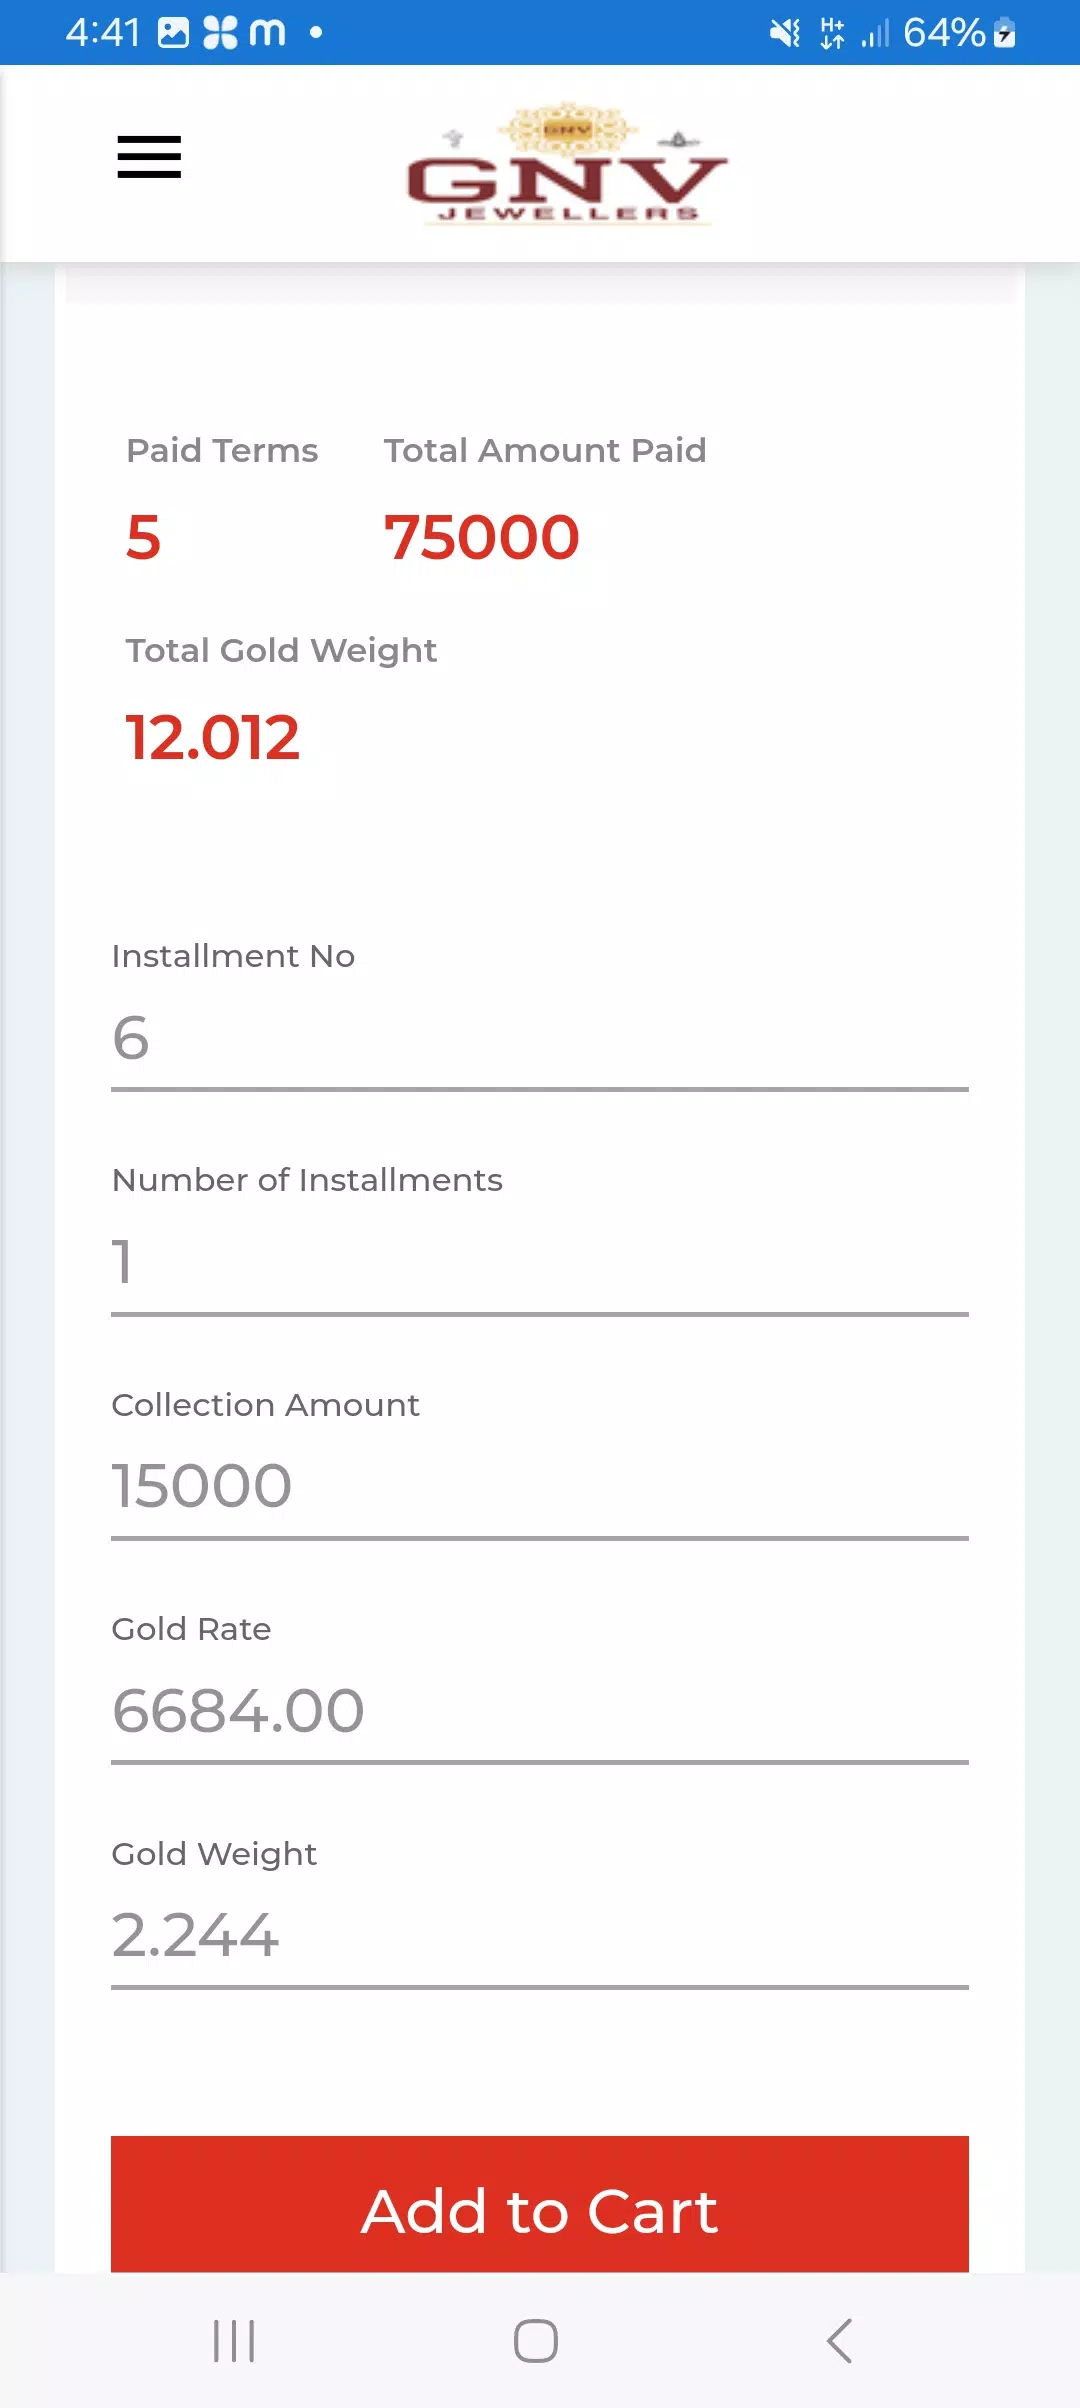Tap the signal strength status icon

coord(875,33)
